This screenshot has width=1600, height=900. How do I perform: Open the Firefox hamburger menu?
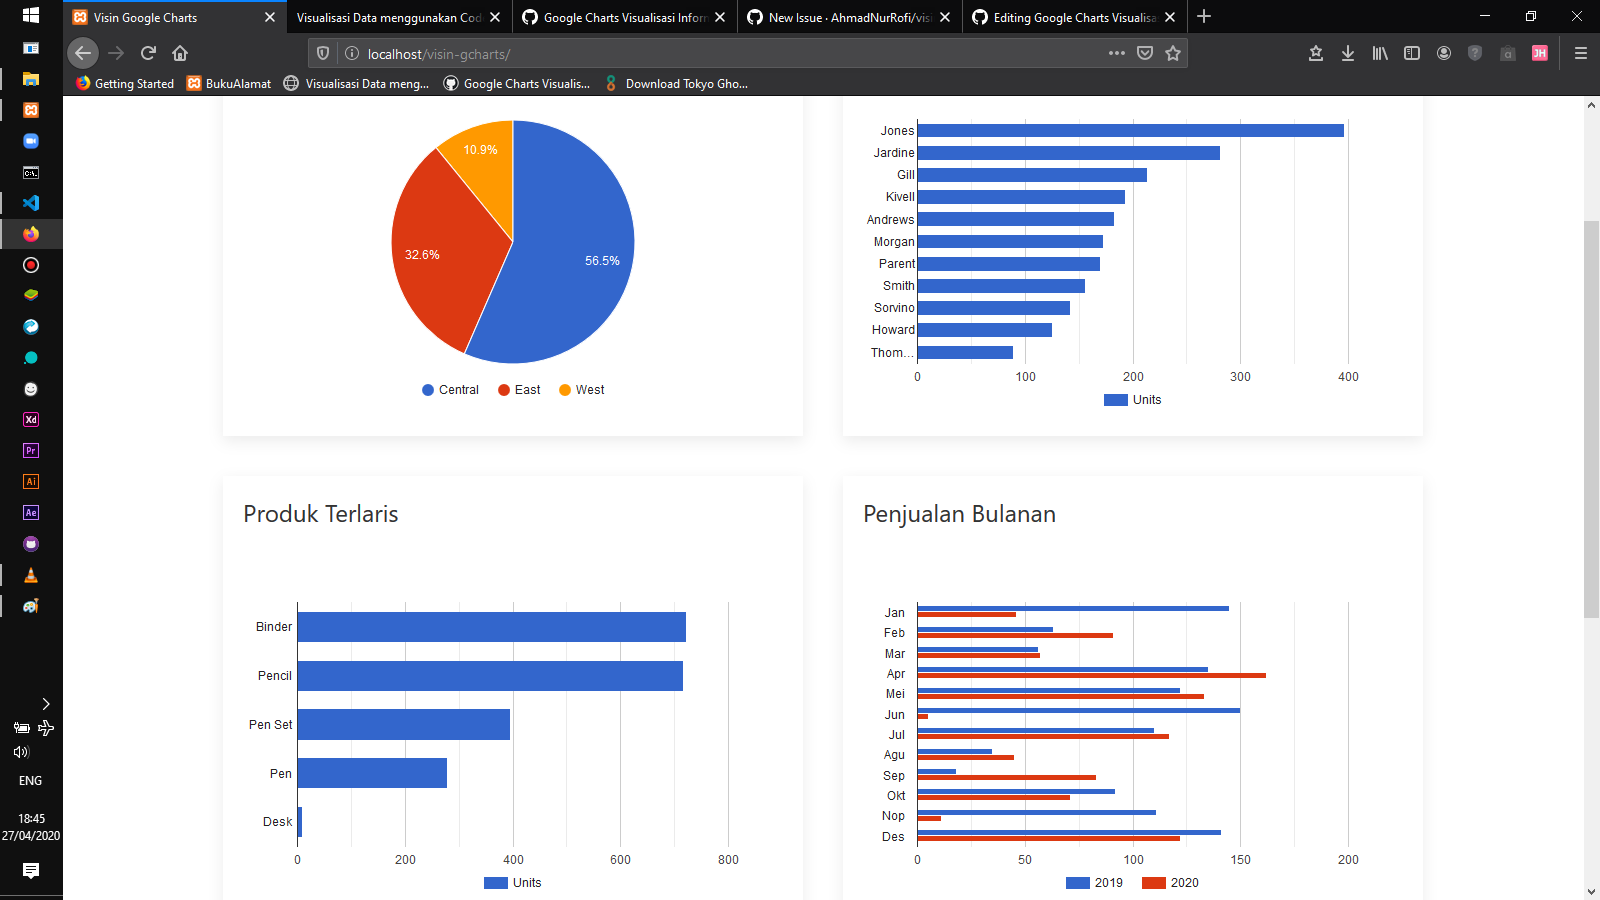pos(1581,53)
